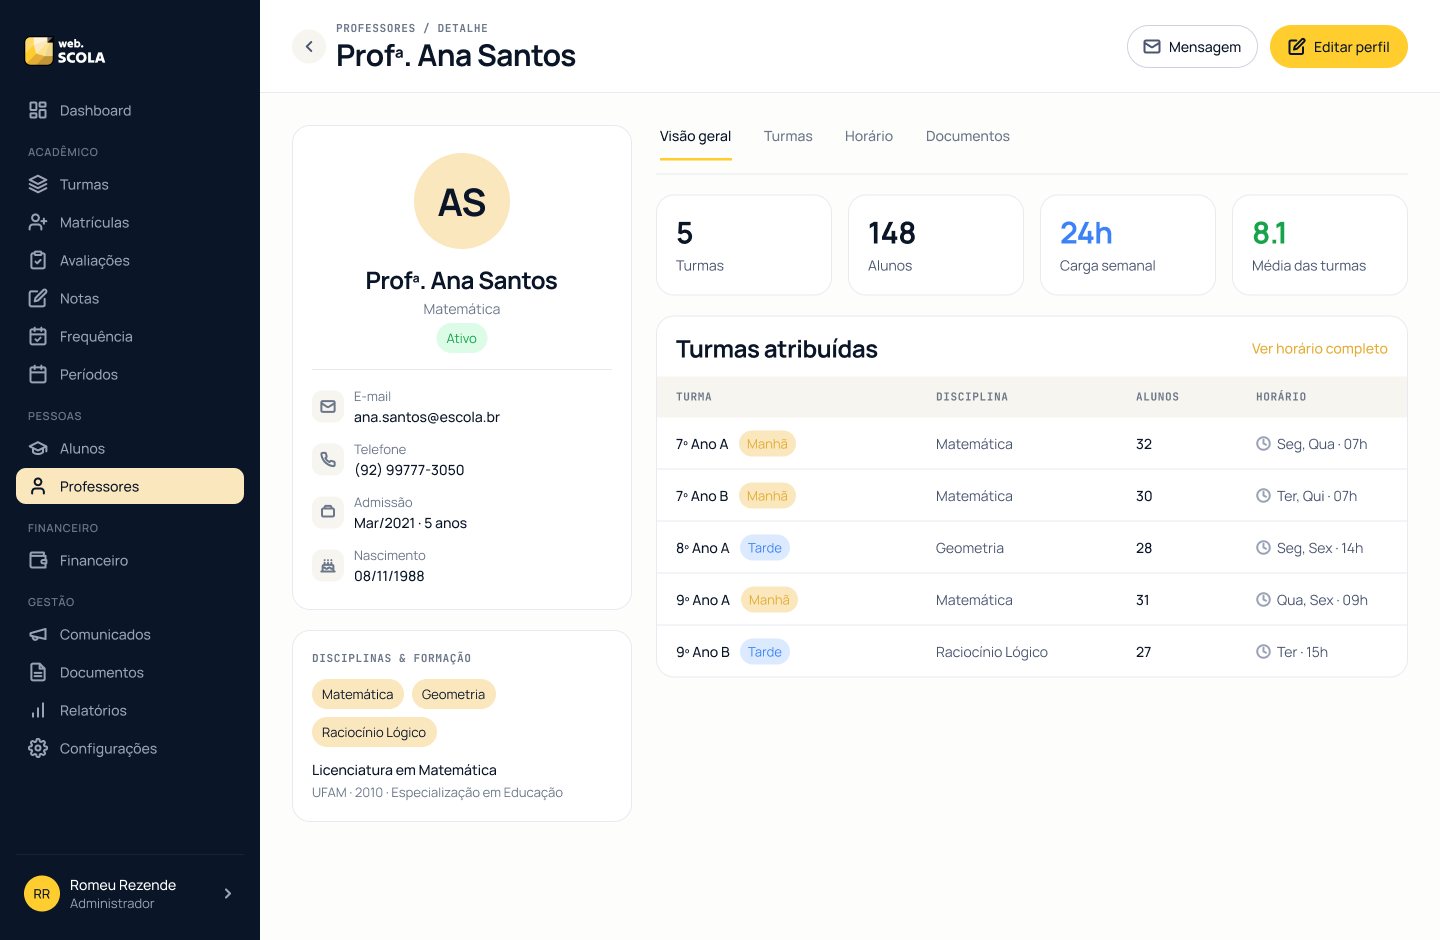Click the Tarde badge for 8º Ano A
1440x940 pixels.
point(765,548)
